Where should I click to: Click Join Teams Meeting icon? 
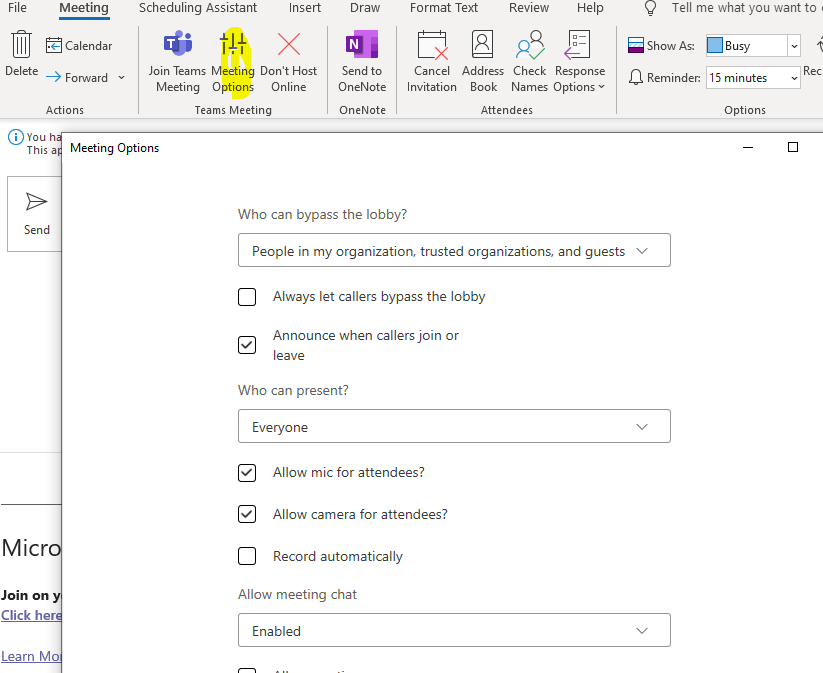coord(177,44)
